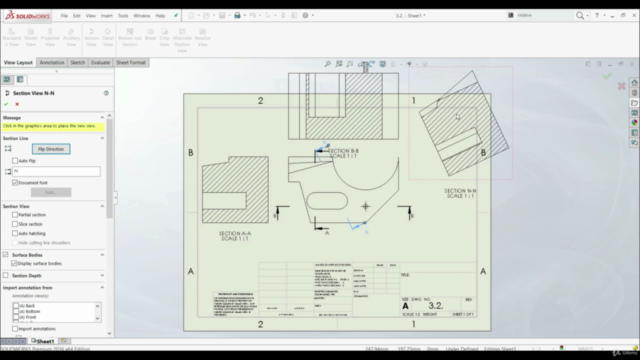Select the Sheet1 tab at bottom
This screenshot has width=640, height=360.
tap(43, 341)
